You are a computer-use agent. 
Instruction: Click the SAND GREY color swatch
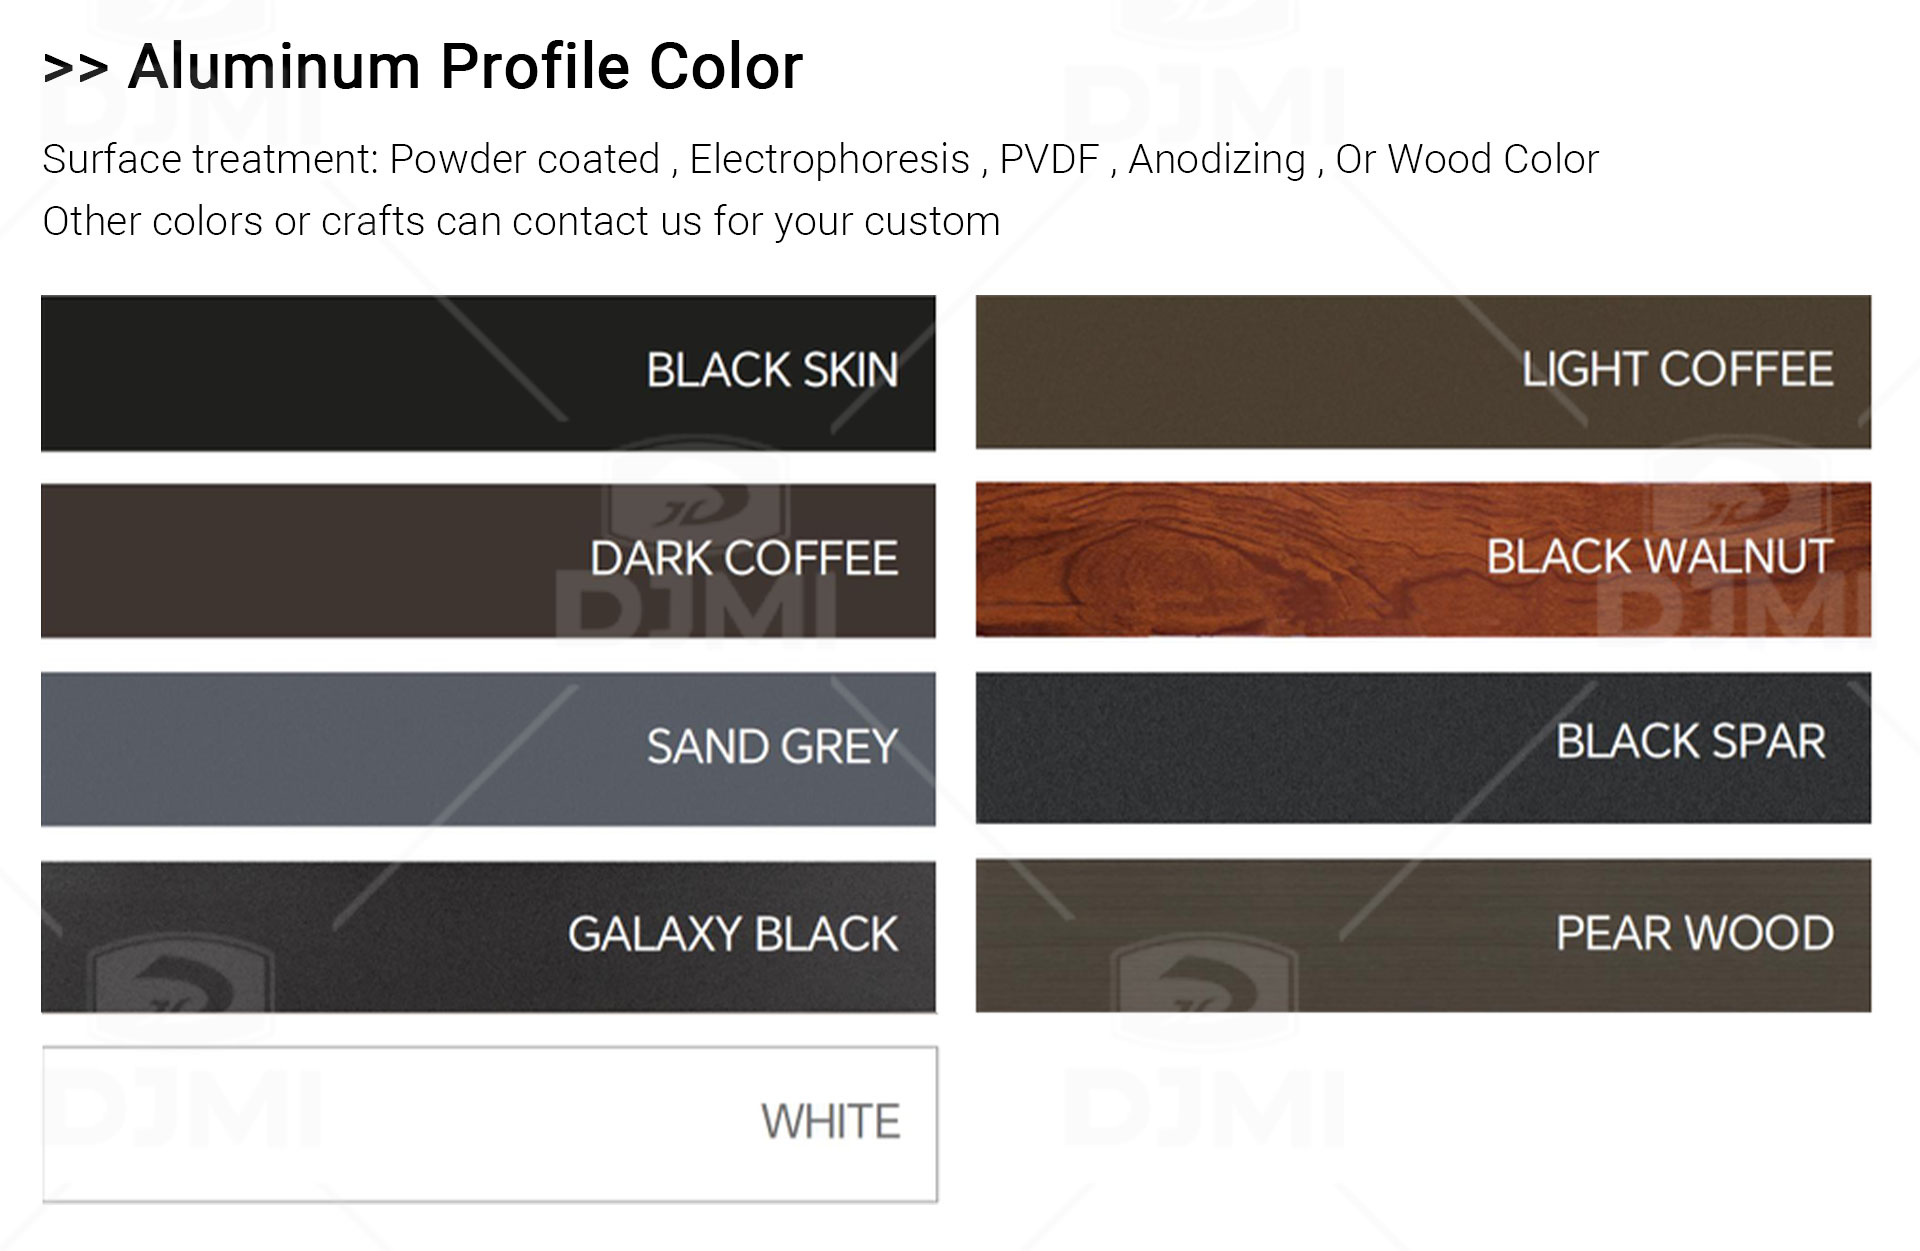(488, 749)
